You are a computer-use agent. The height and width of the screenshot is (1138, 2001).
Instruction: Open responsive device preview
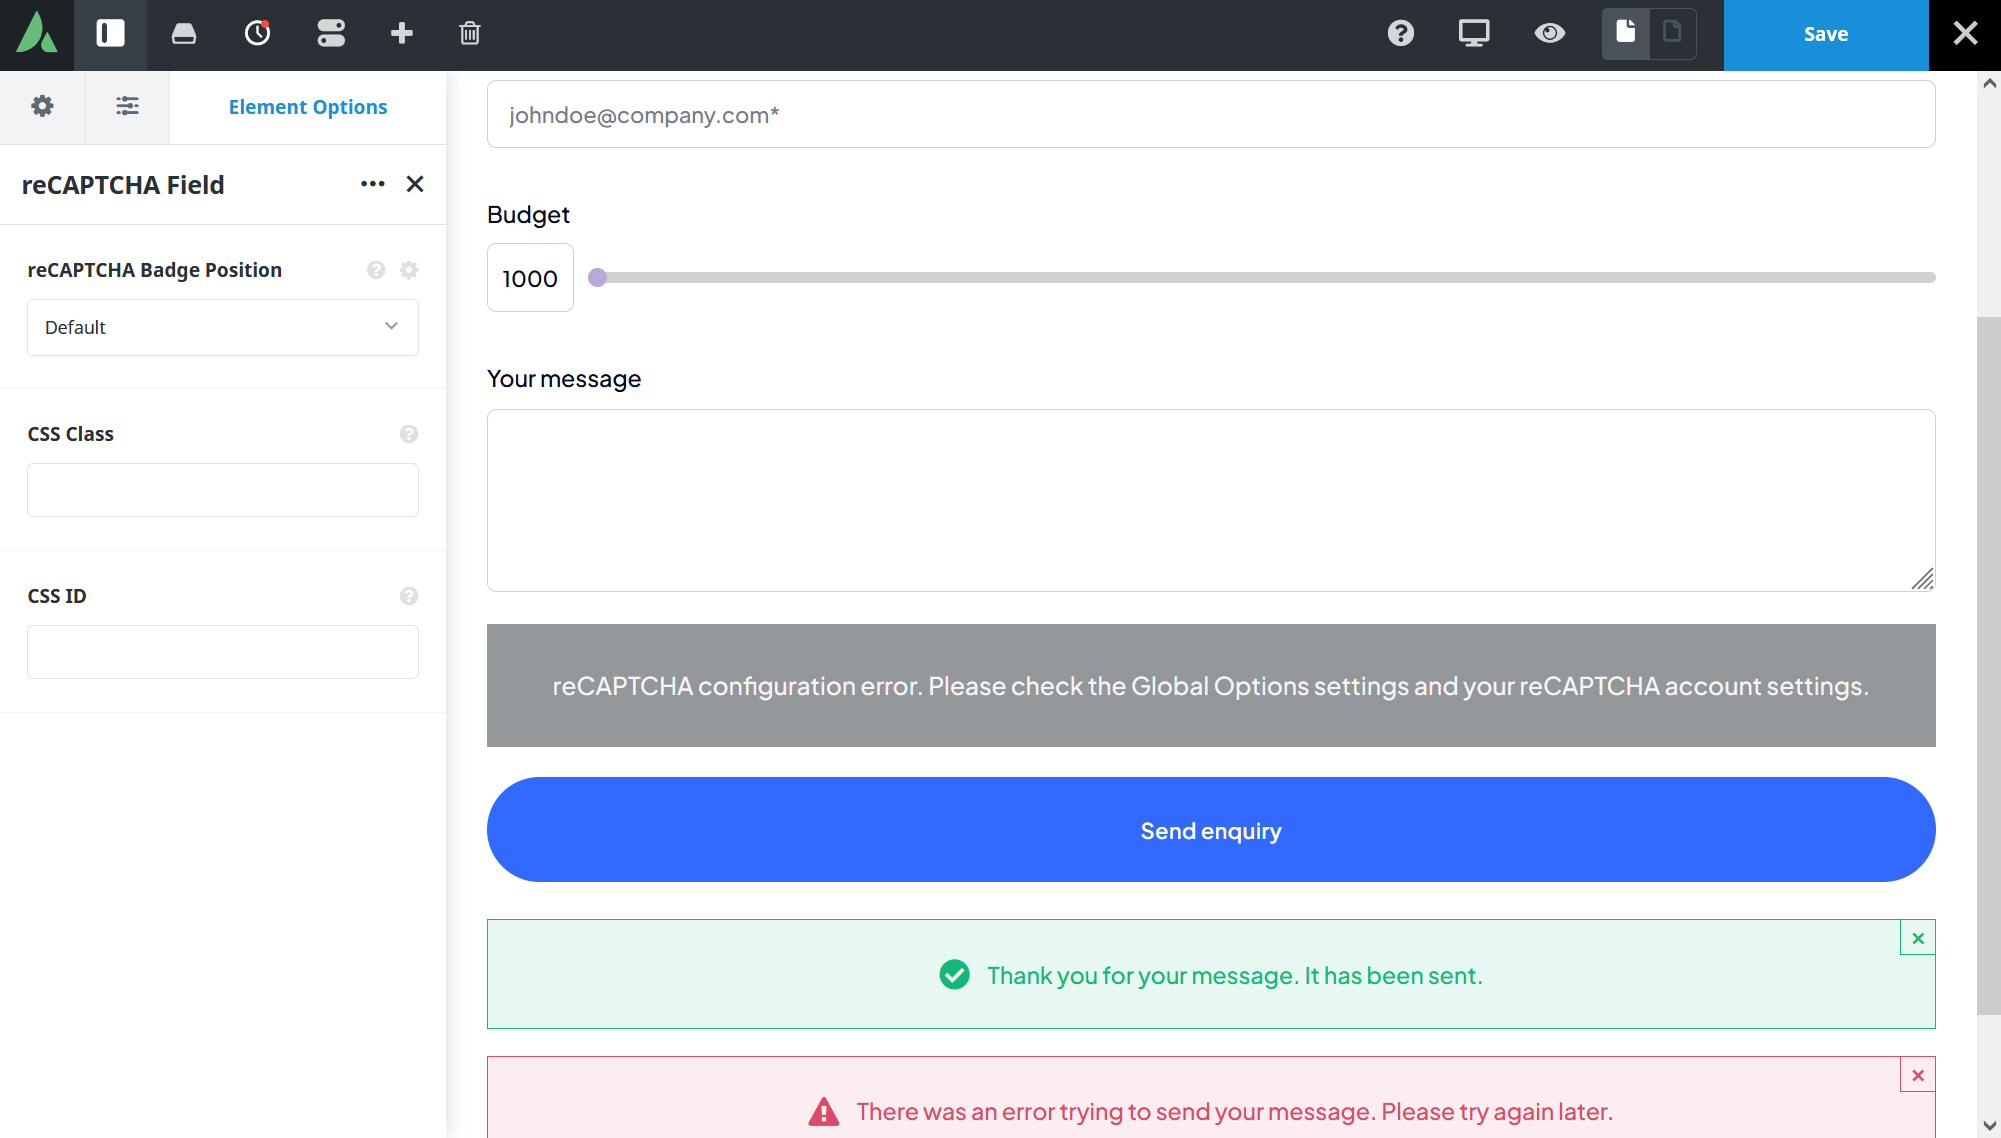(x=1474, y=33)
